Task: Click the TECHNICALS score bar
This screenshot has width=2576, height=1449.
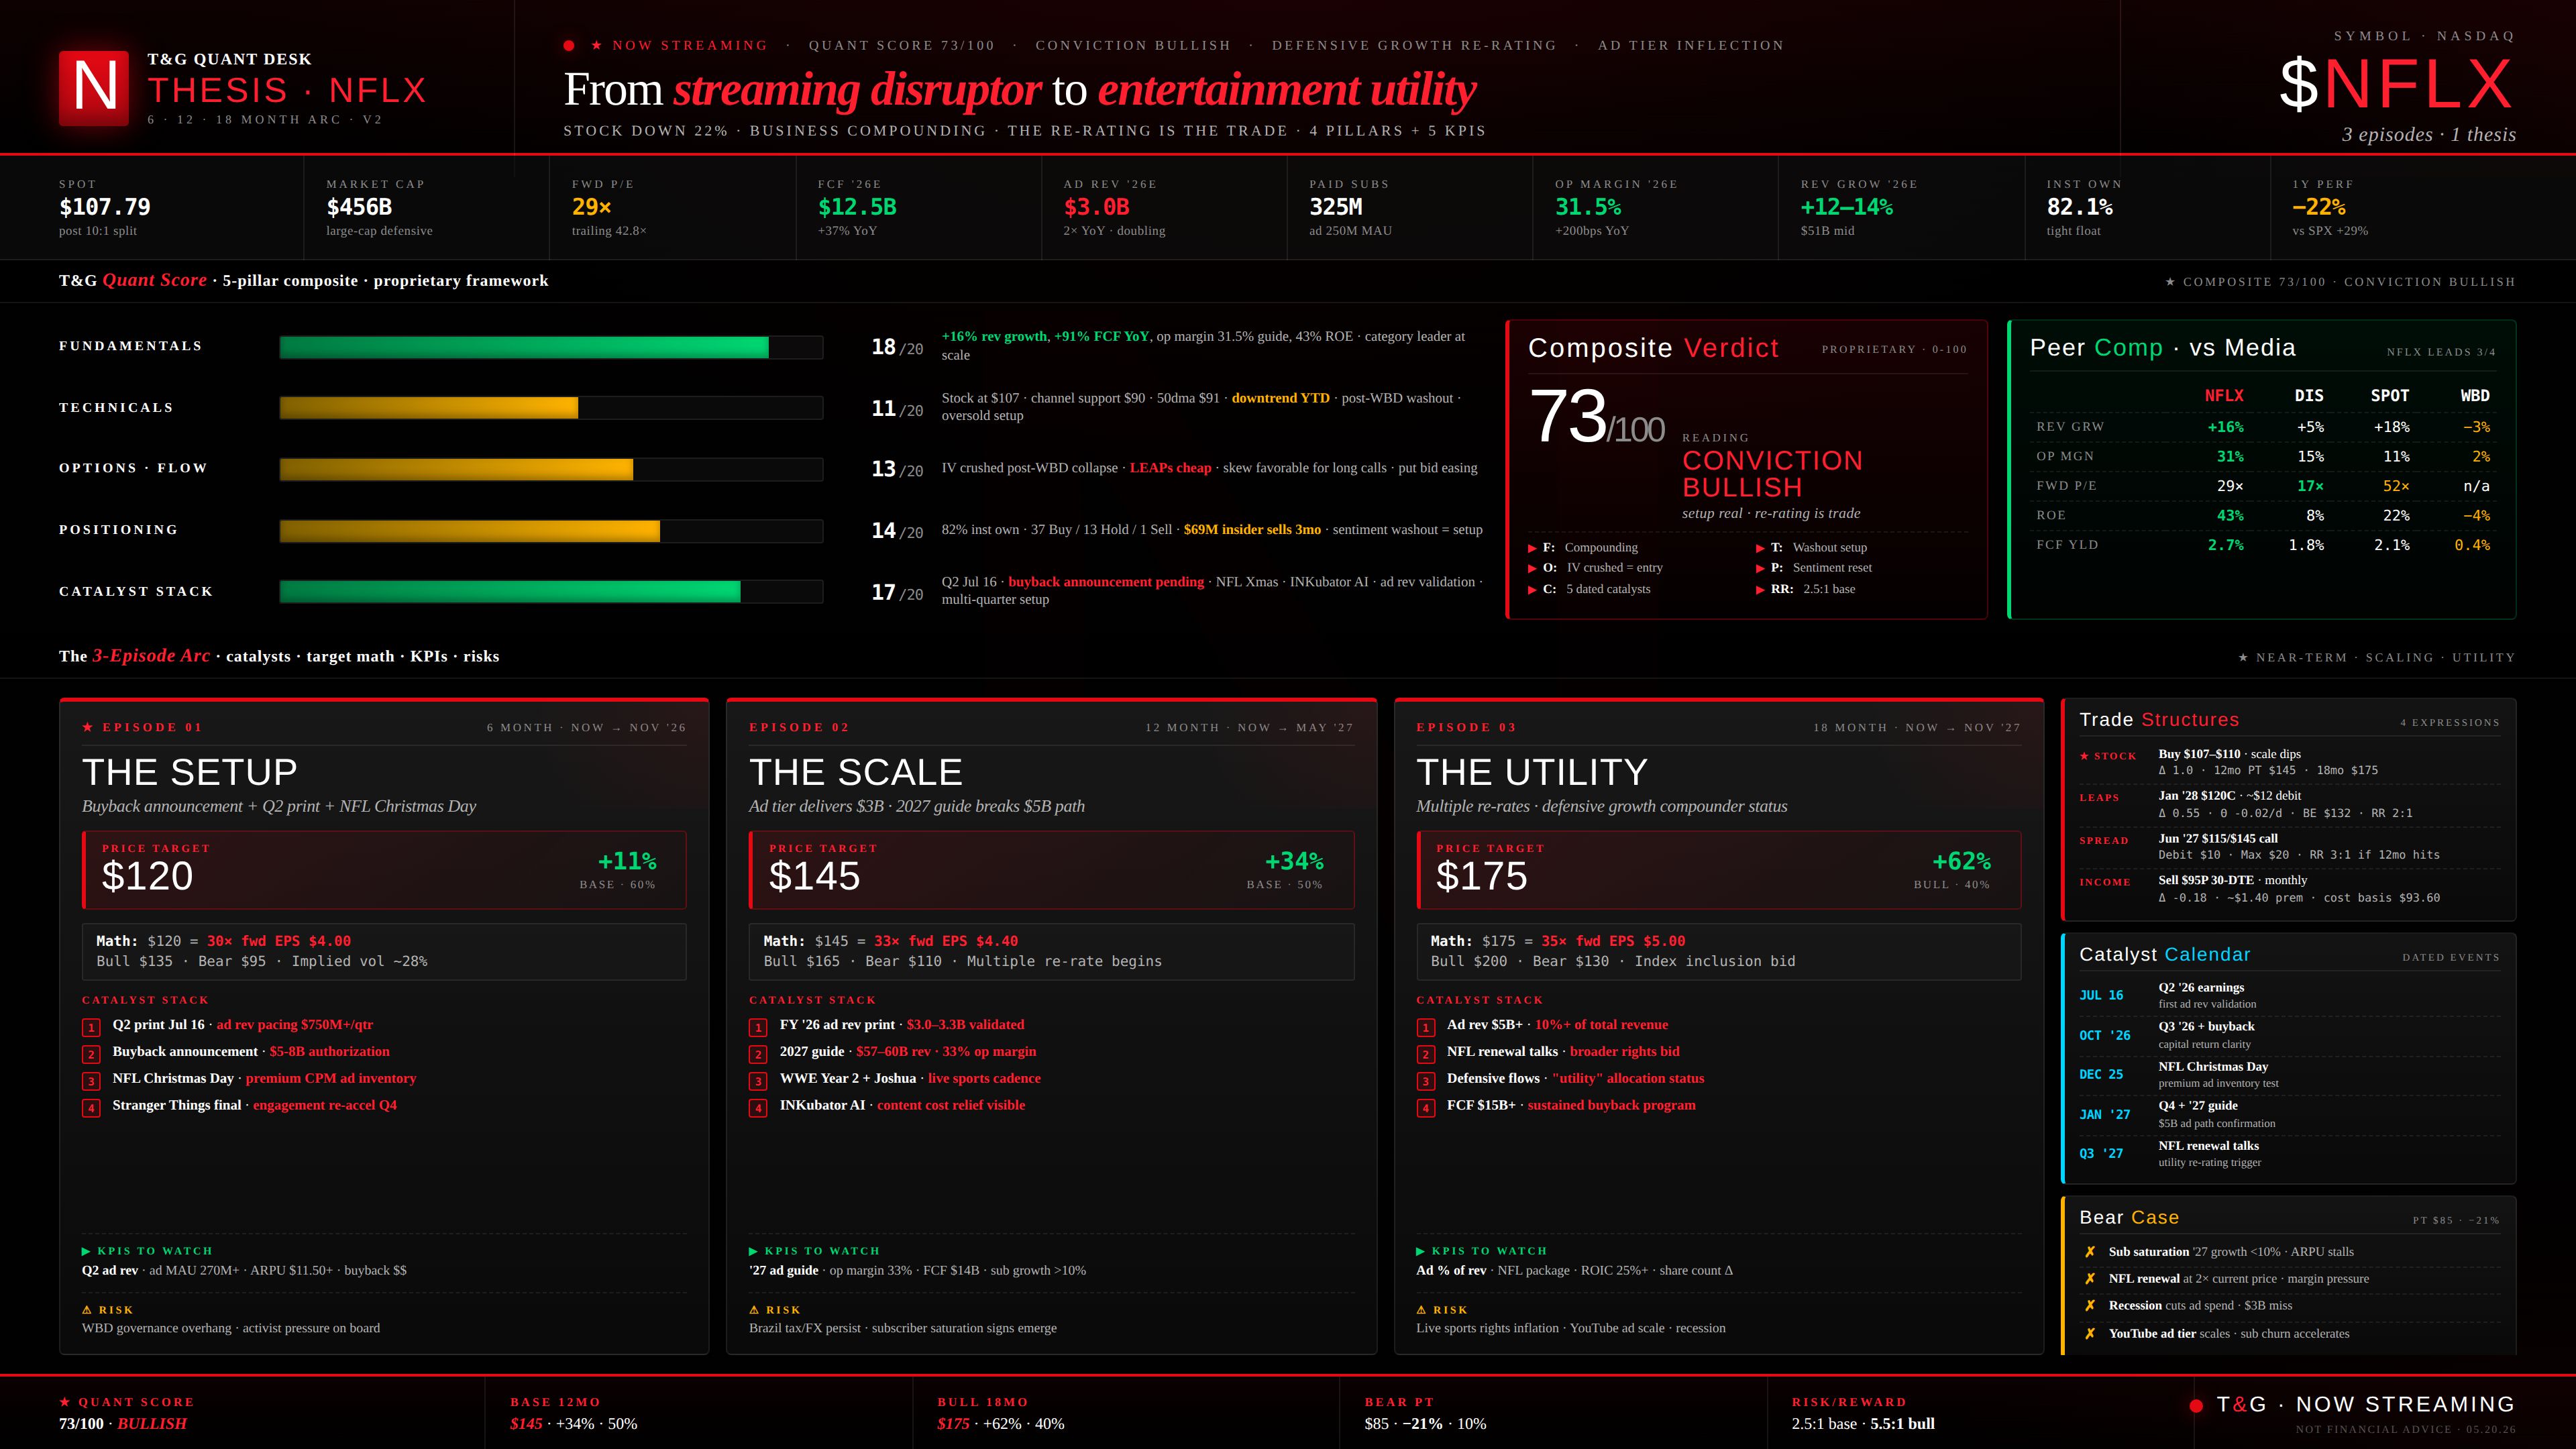Action: pos(551,408)
